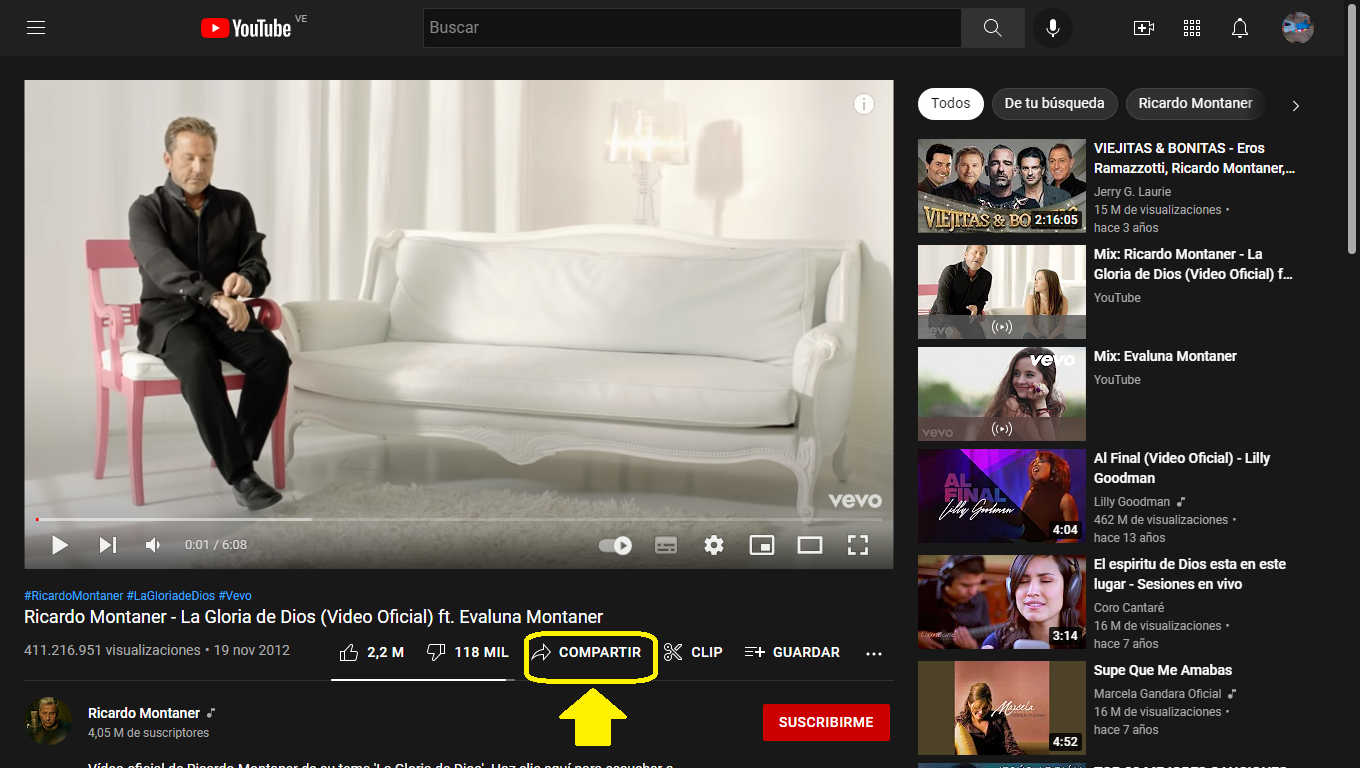Viewport: 1360px width, 768px height.
Task: Open the notifications bell
Action: (x=1240, y=28)
